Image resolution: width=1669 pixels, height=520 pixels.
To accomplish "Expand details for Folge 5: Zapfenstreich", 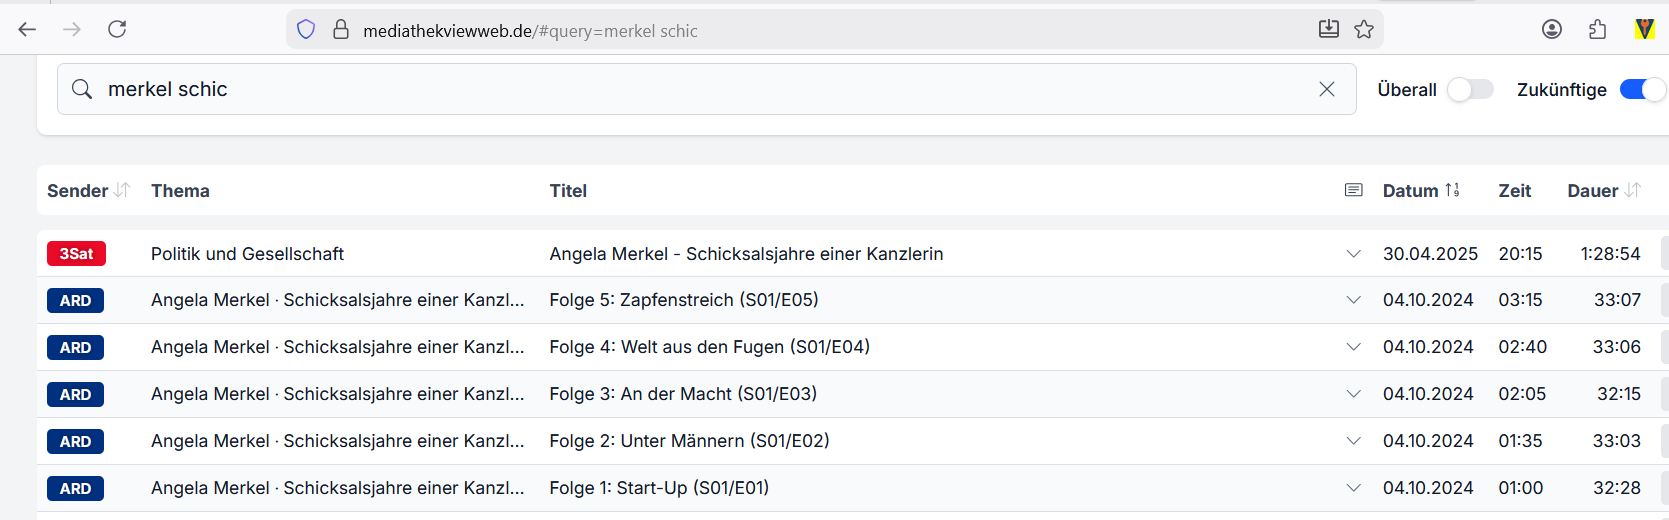I will click(1354, 300).
